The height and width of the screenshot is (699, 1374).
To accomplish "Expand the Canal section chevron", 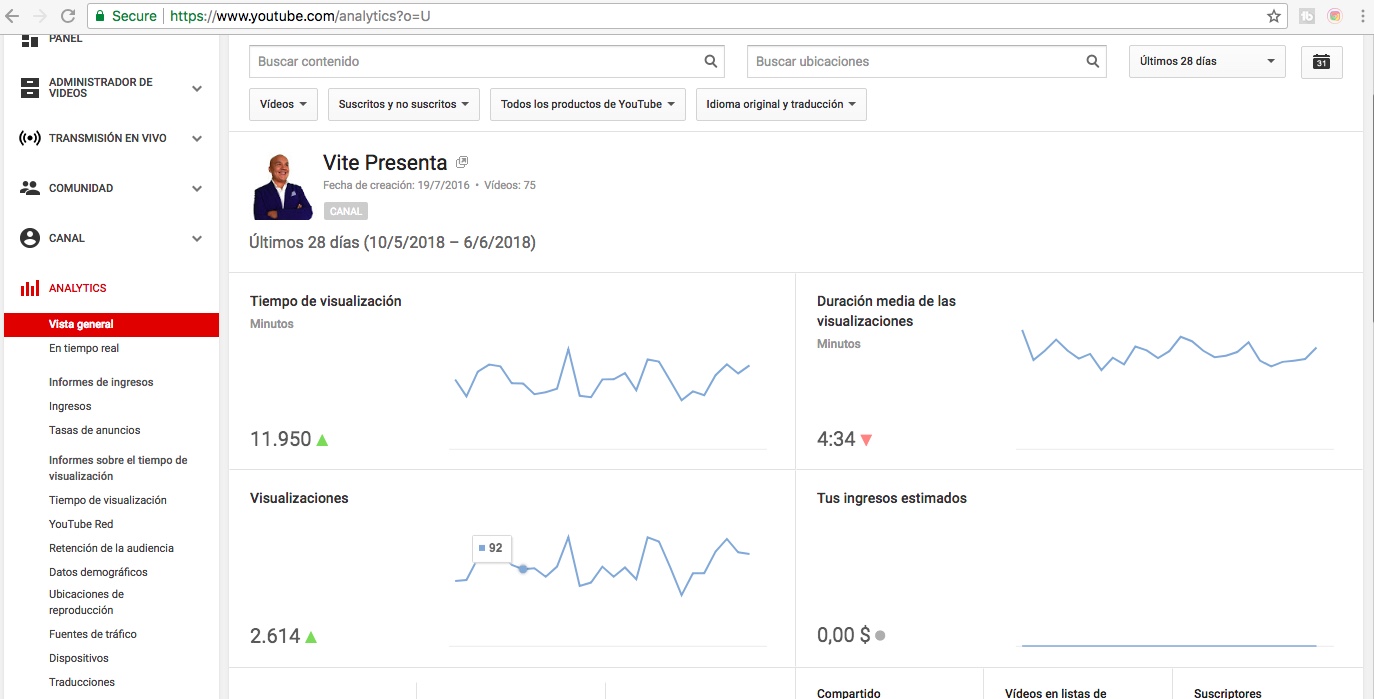I will click(x=197, y=238).
